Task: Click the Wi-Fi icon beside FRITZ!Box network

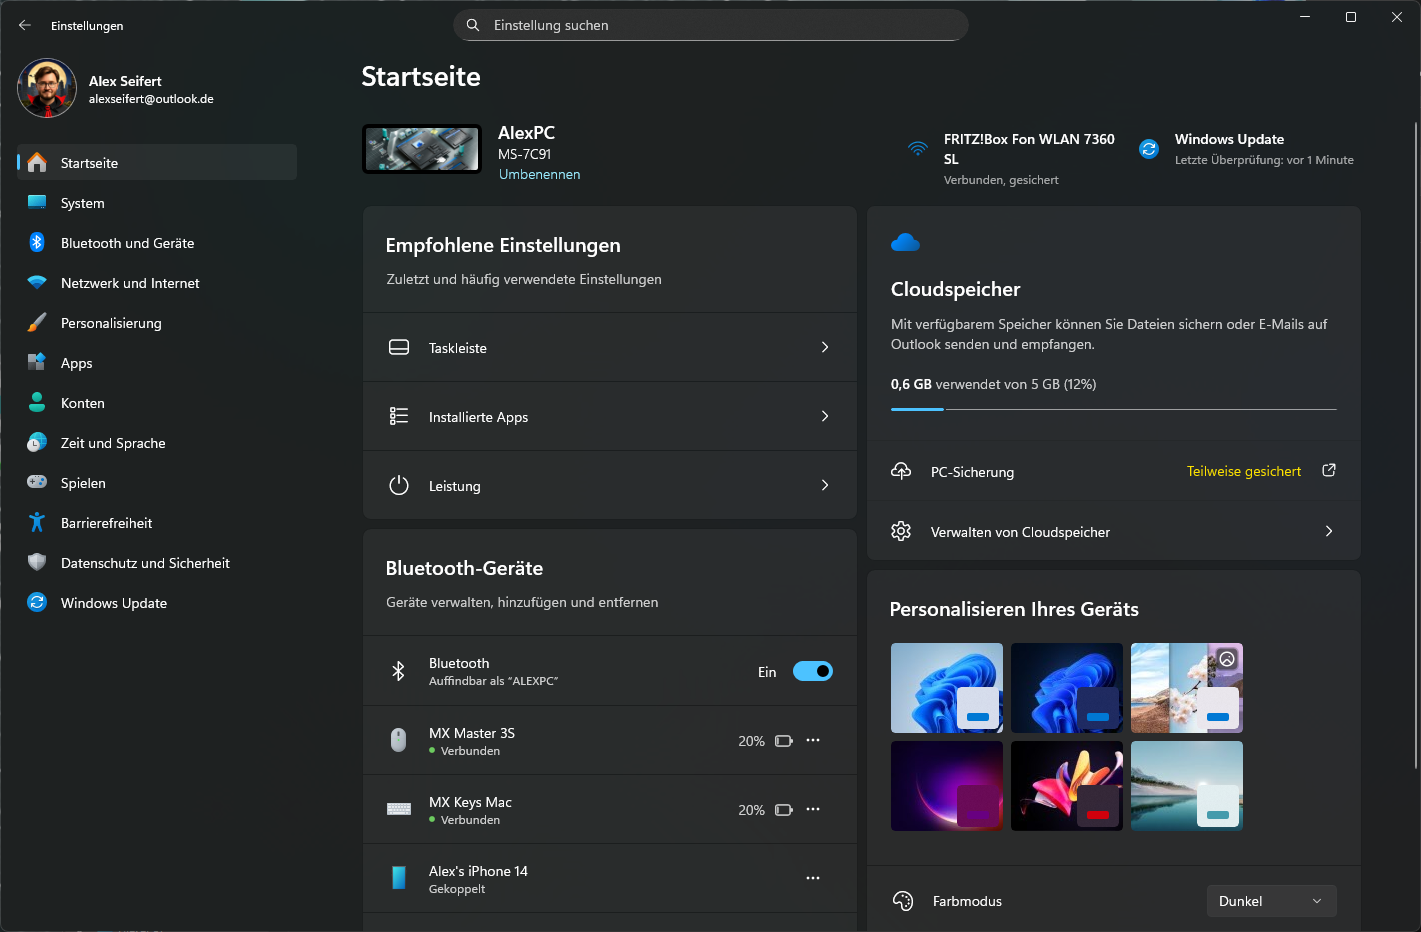Action: pyautogui.click(x=917, y=149)
